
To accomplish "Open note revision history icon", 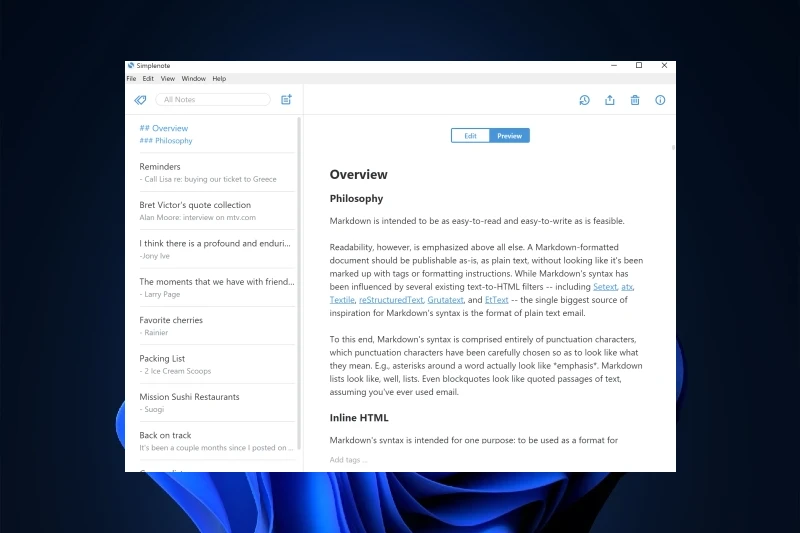I will 584,100.
